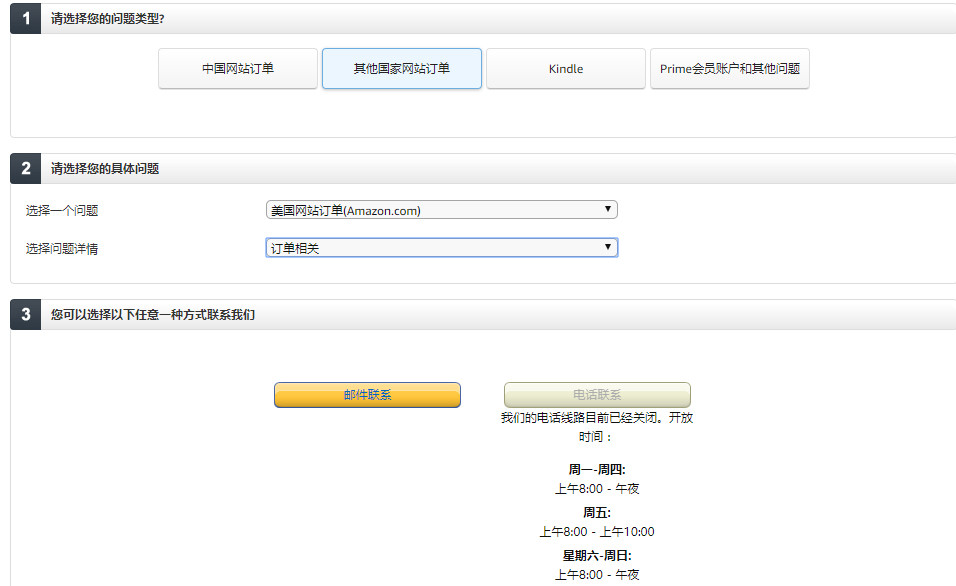Click the 选择问题详情 label

pos(62,248)
